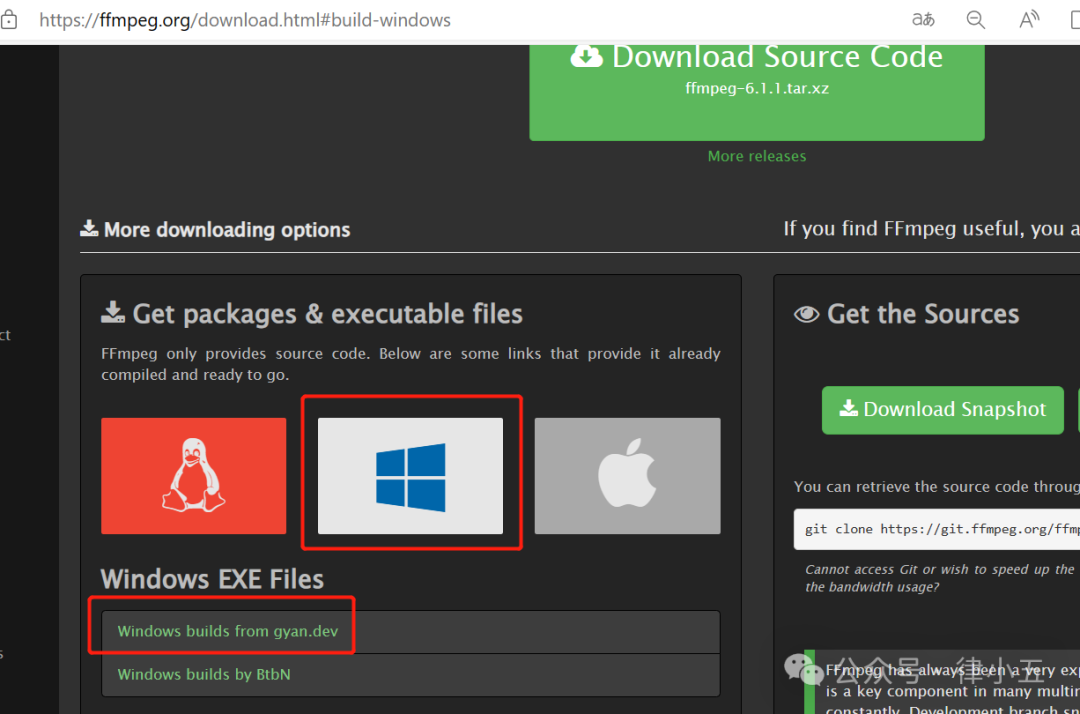Open Windows builds by BtbN link
Screen dimensions: 1080x714
click(x=204, y=674)
